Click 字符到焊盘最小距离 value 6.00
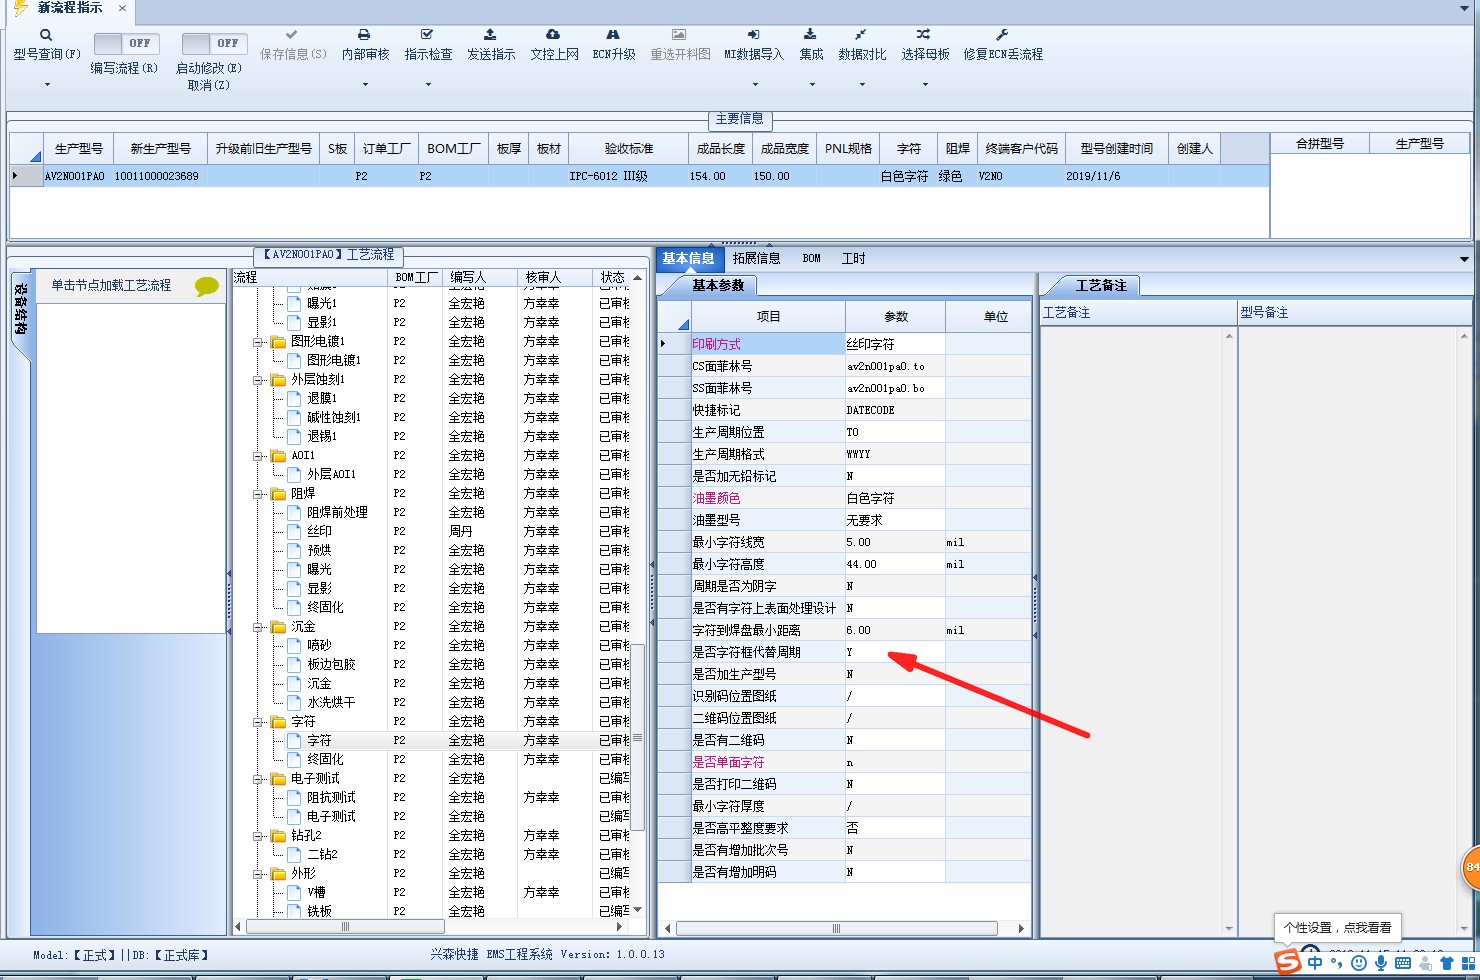The height and width of the screenshot is (980, 1480). [x=895, y=631]
